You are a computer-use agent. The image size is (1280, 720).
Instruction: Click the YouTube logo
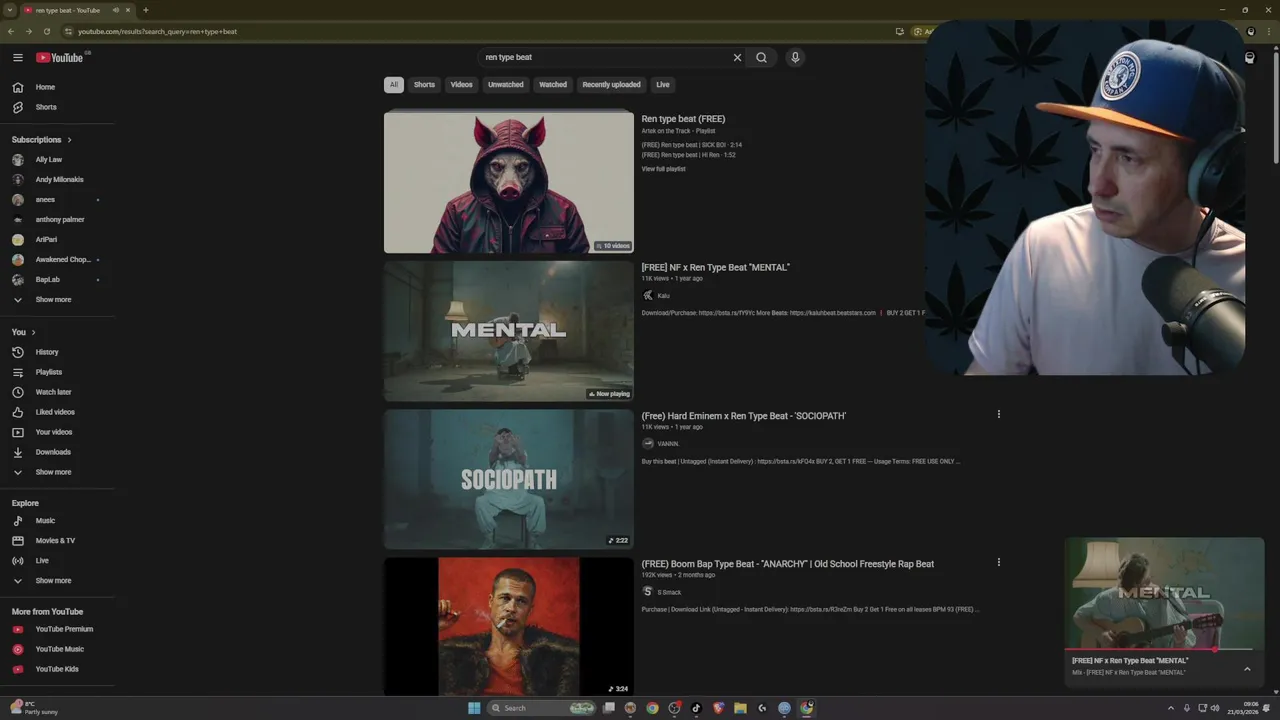point(60,57)
